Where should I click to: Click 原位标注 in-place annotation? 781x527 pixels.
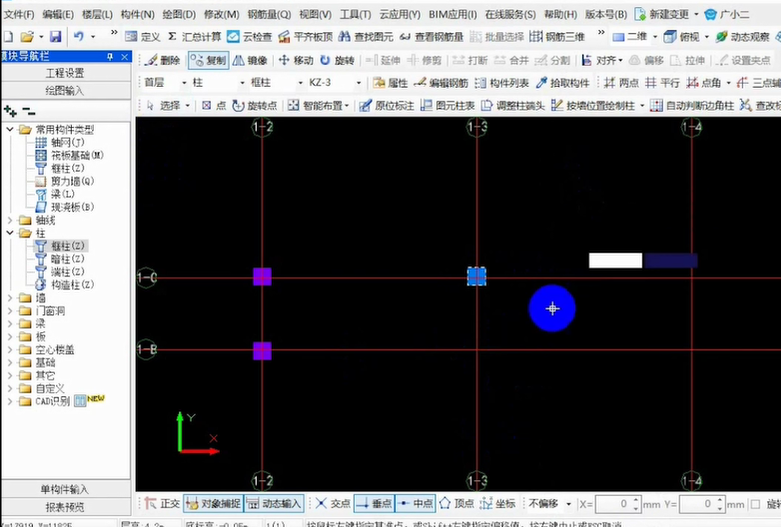tap(387, 106)
